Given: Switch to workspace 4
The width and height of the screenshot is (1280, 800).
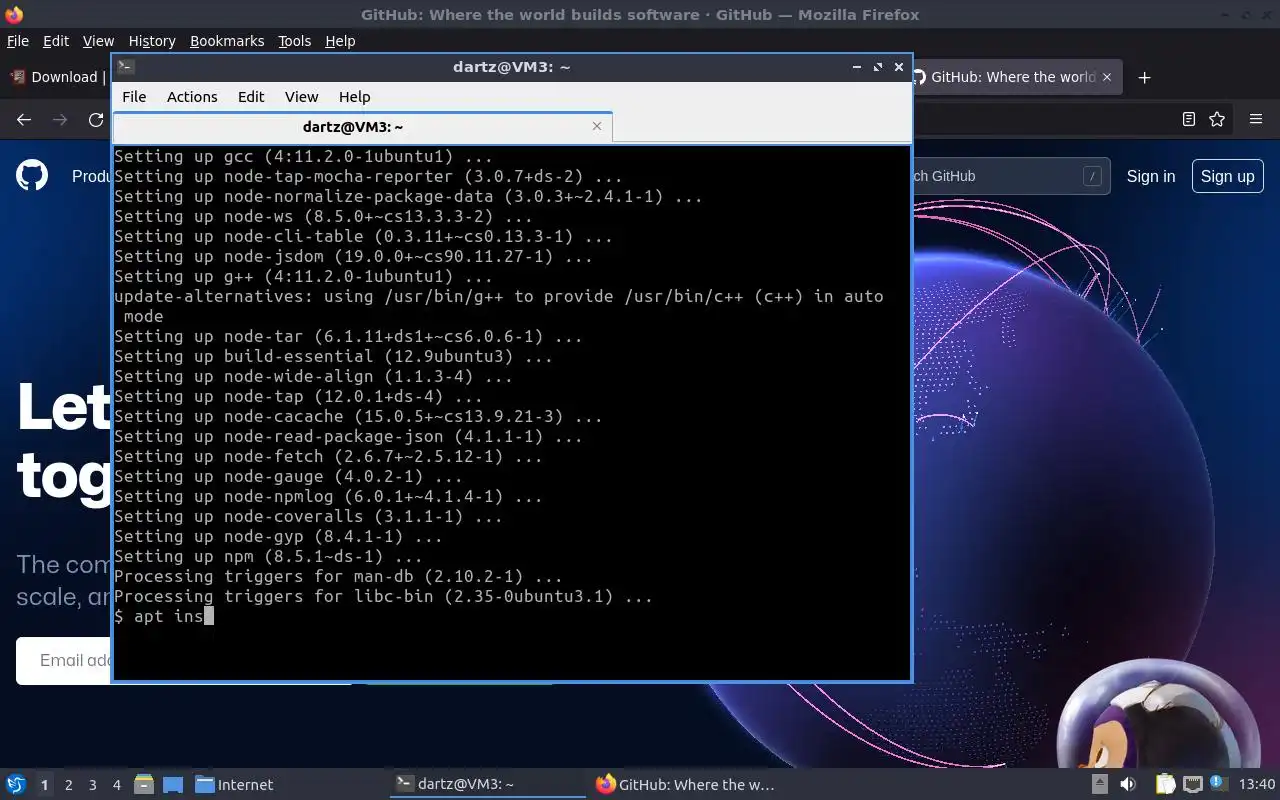Looking at the screenshot, I should 116,785.
